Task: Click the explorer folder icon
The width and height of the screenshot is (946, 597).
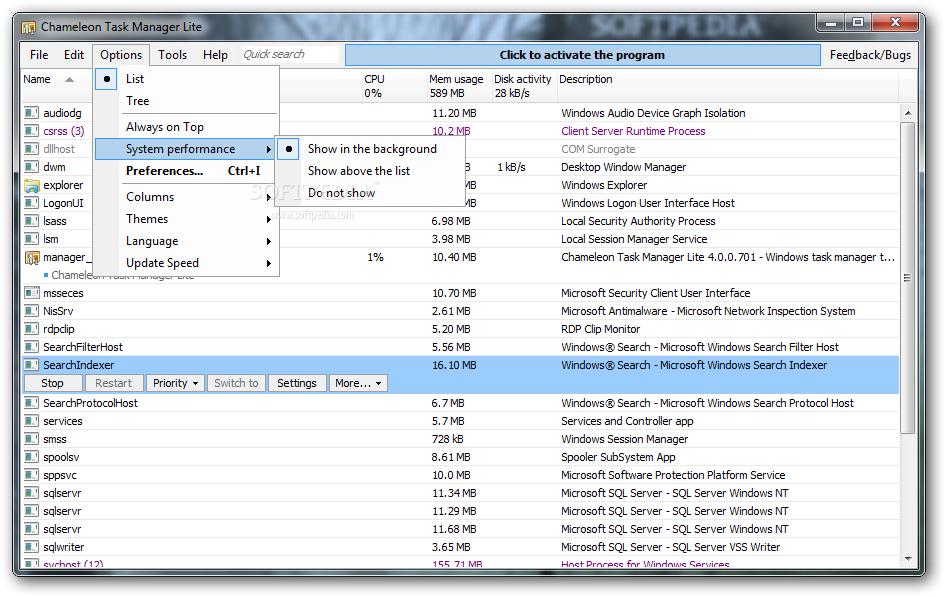Action: (x=31, y=185)
